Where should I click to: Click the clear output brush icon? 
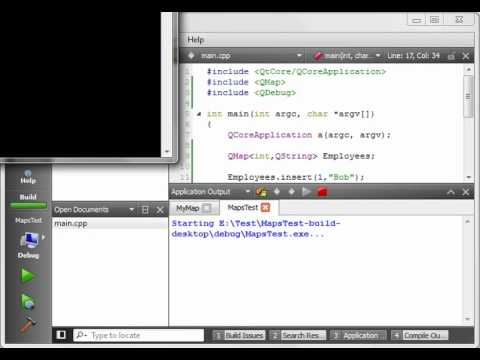pyautogui.click(x=261, y=192)
